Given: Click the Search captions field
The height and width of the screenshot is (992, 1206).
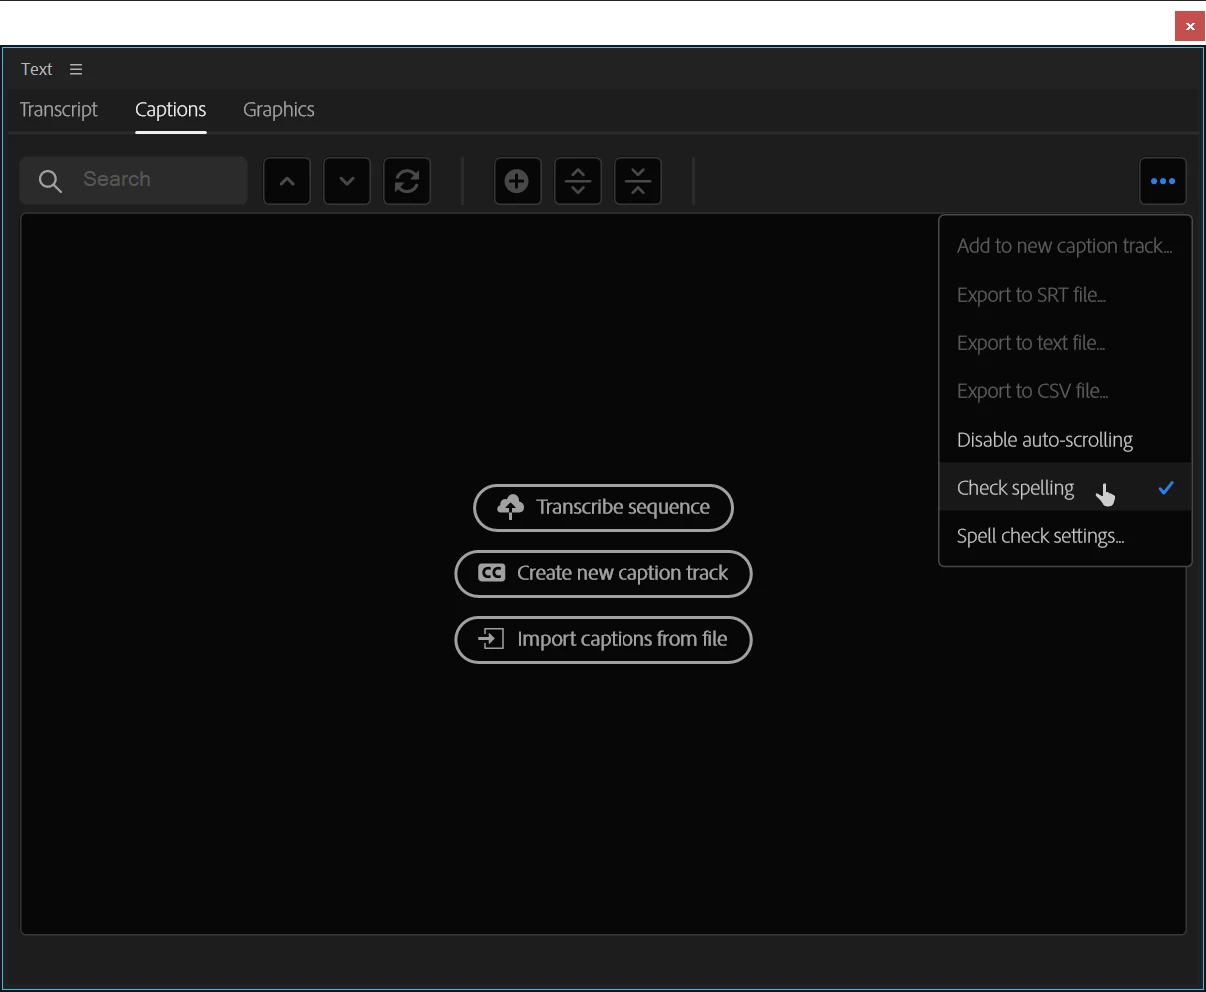Looking at the screenshot, I should [134, 180].
